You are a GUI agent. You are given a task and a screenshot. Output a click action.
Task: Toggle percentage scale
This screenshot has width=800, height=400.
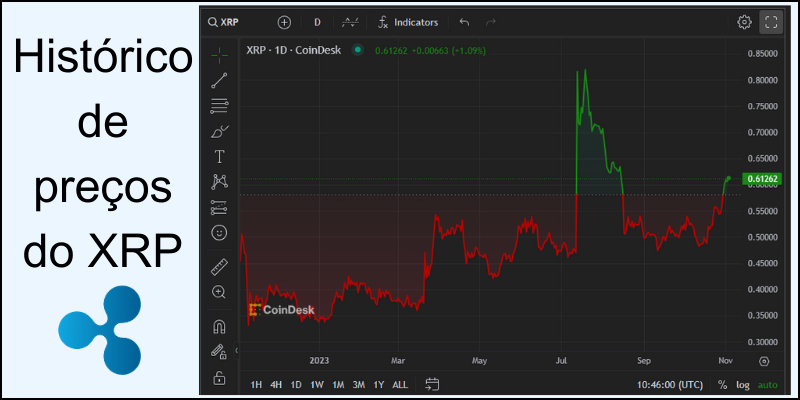(722, 385)
